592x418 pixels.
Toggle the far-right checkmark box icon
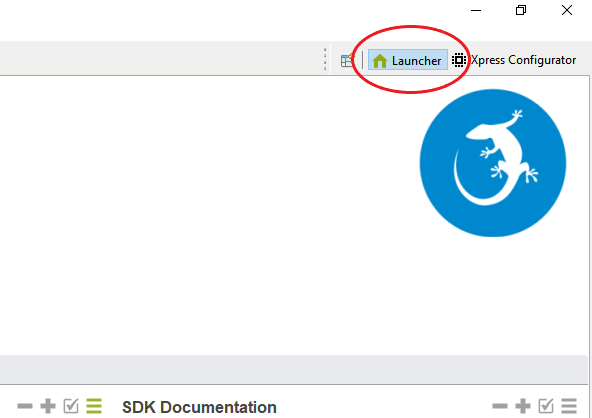click(546, 406)
